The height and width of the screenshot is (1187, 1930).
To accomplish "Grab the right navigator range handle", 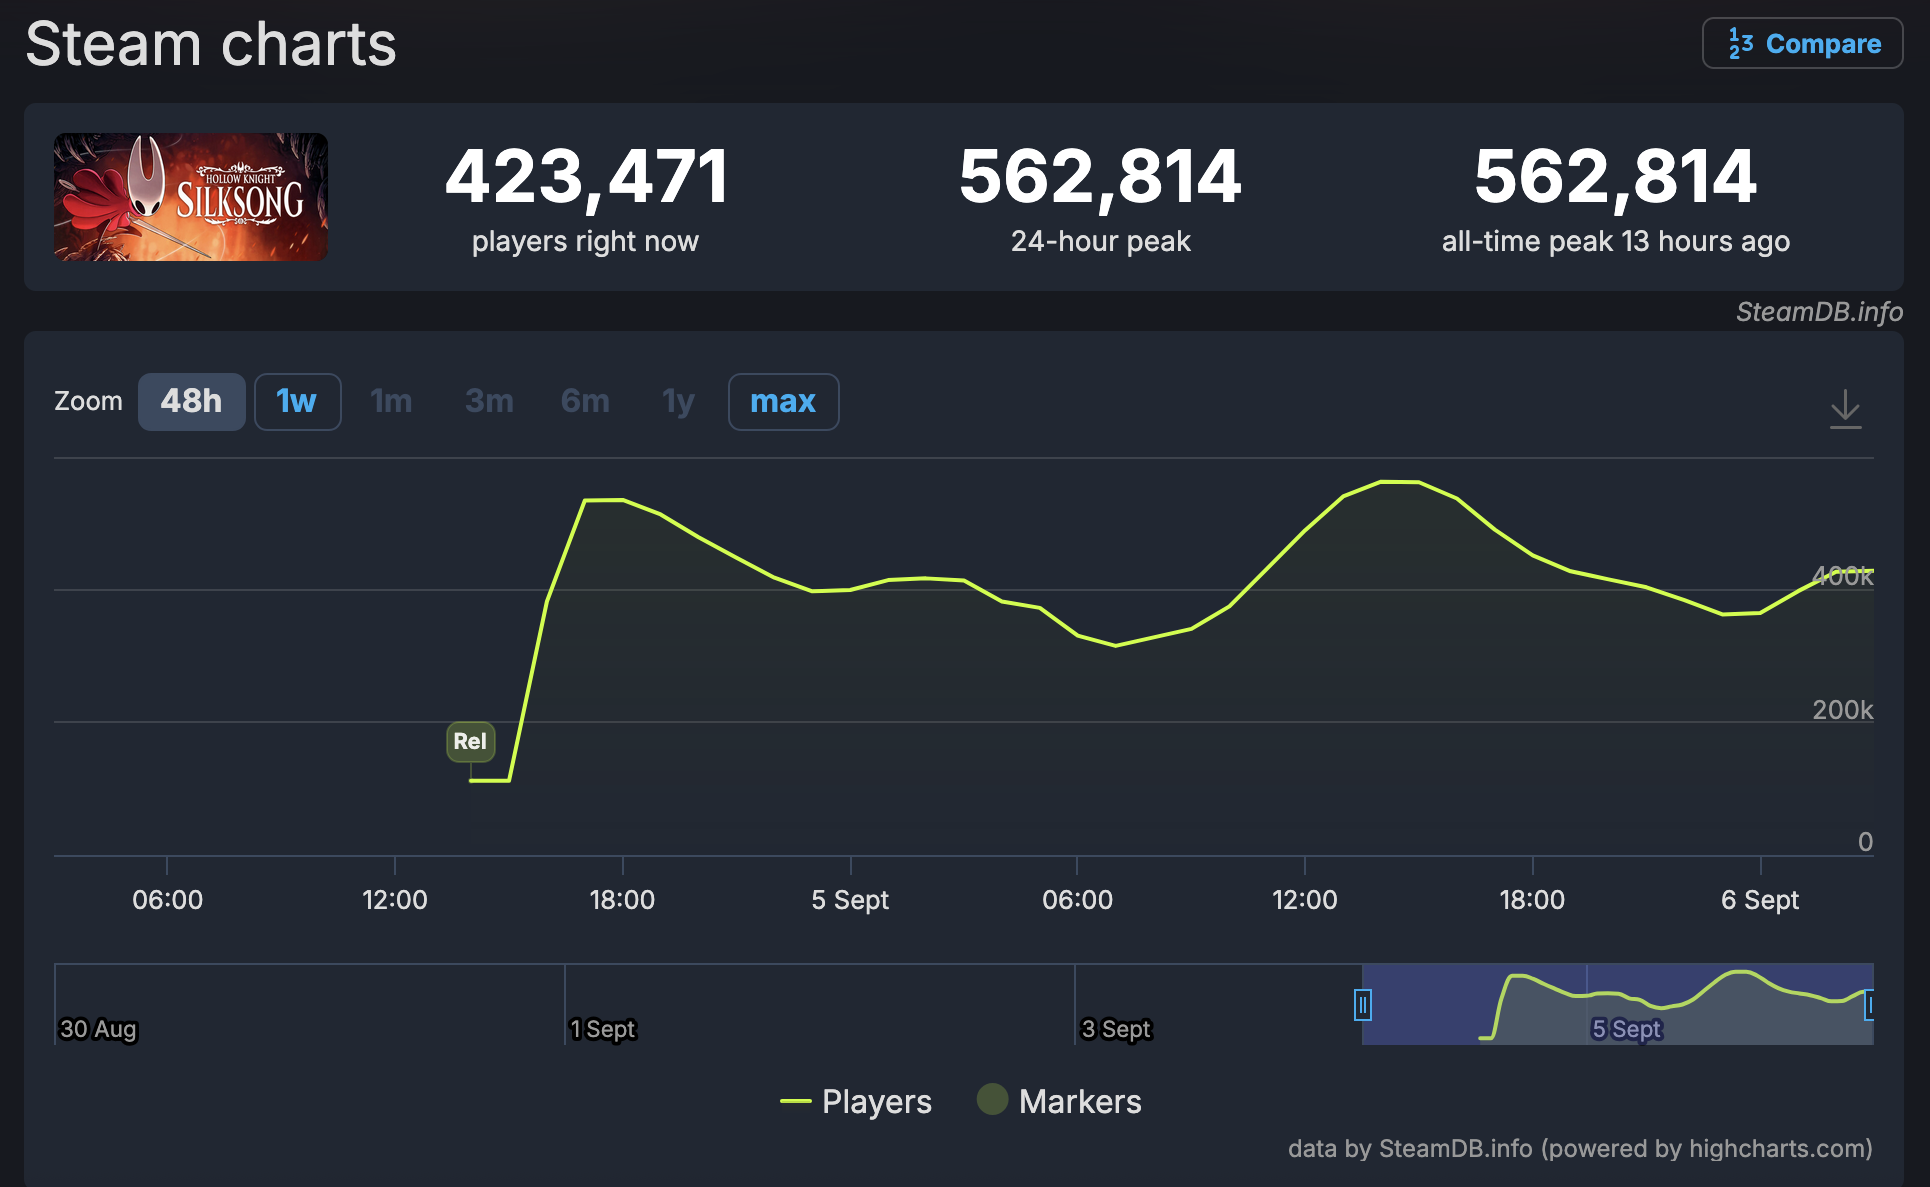I will 1869,1004.
